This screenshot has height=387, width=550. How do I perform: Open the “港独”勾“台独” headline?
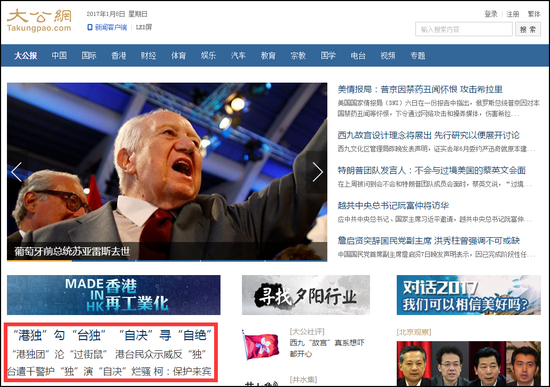[x=112, y=335]
